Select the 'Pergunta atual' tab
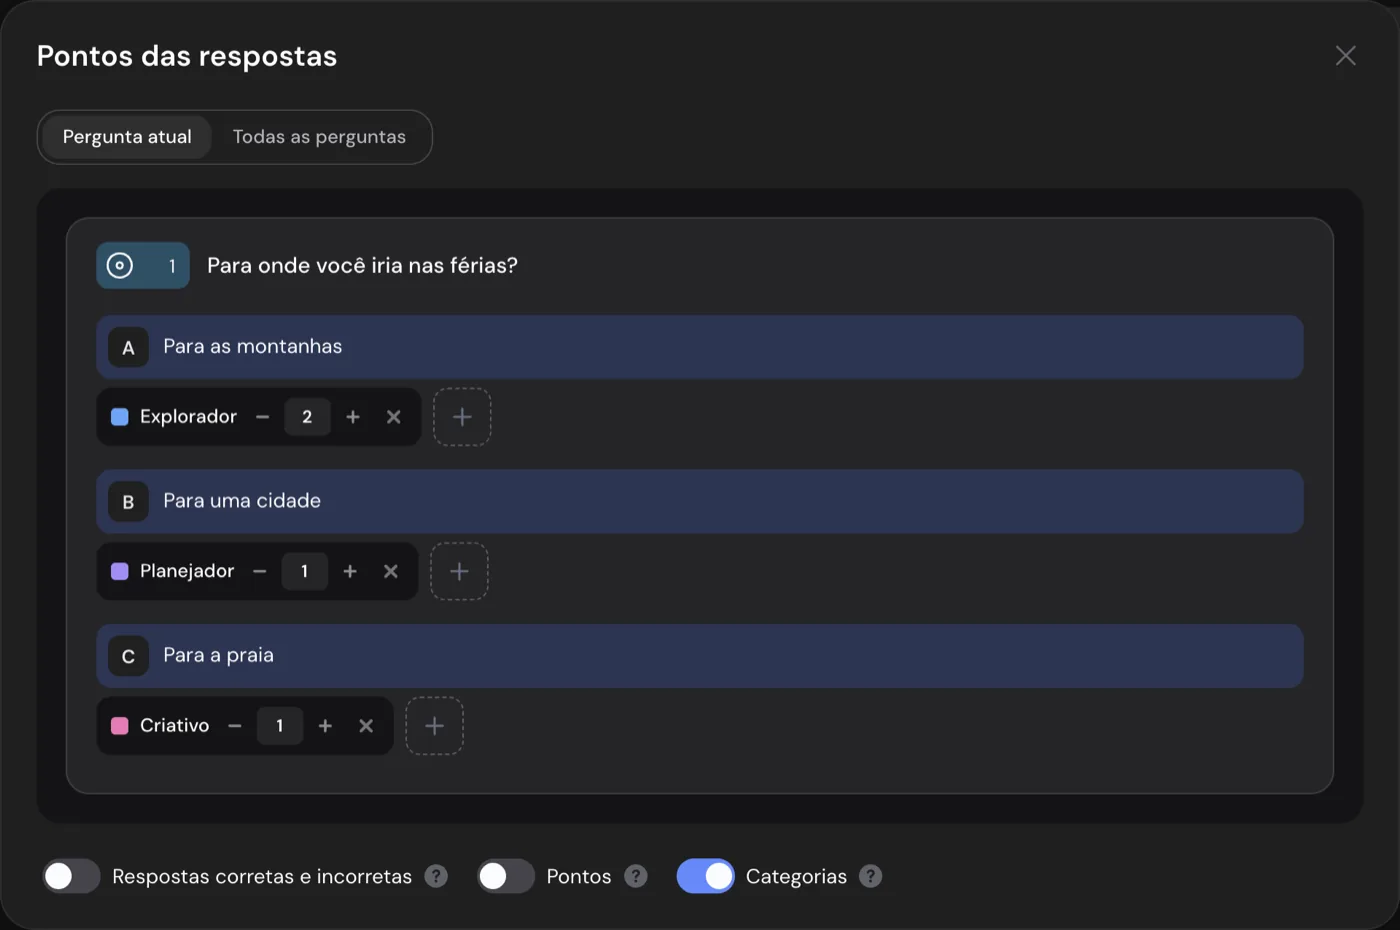1400x930 pixels. pos(127,137)
